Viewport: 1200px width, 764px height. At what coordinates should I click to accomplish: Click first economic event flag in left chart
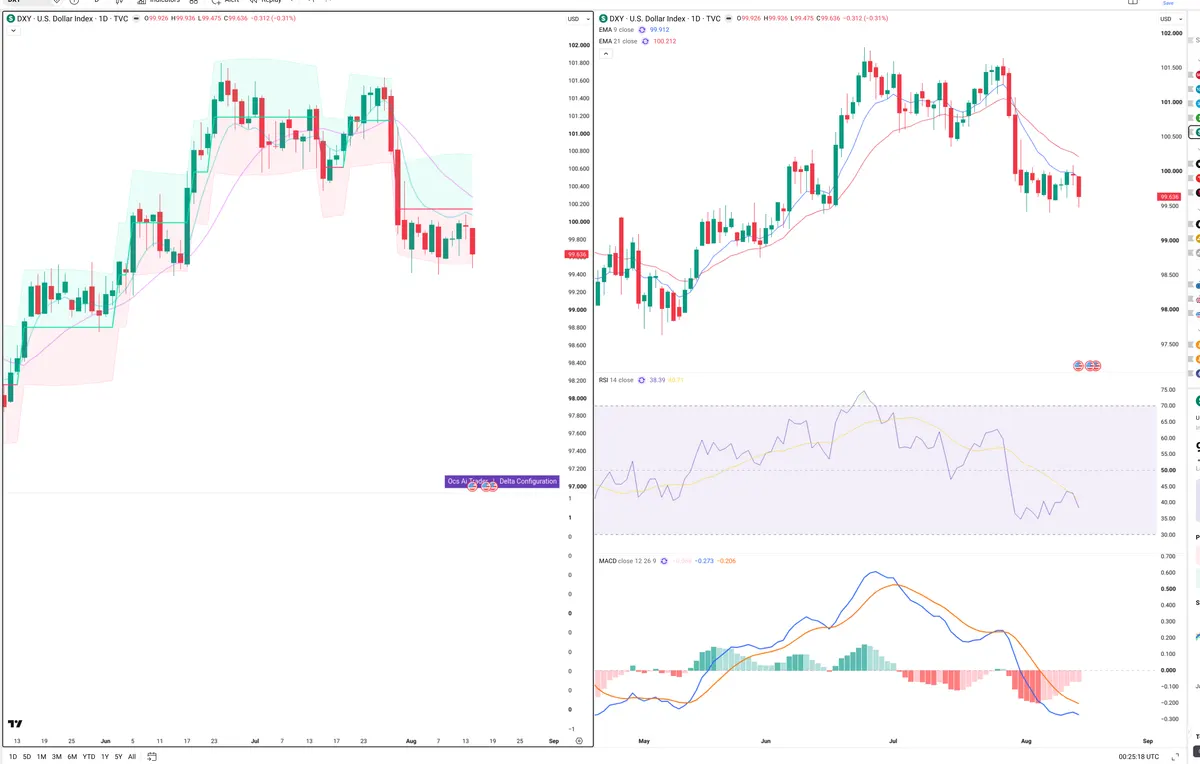point(472,485)
